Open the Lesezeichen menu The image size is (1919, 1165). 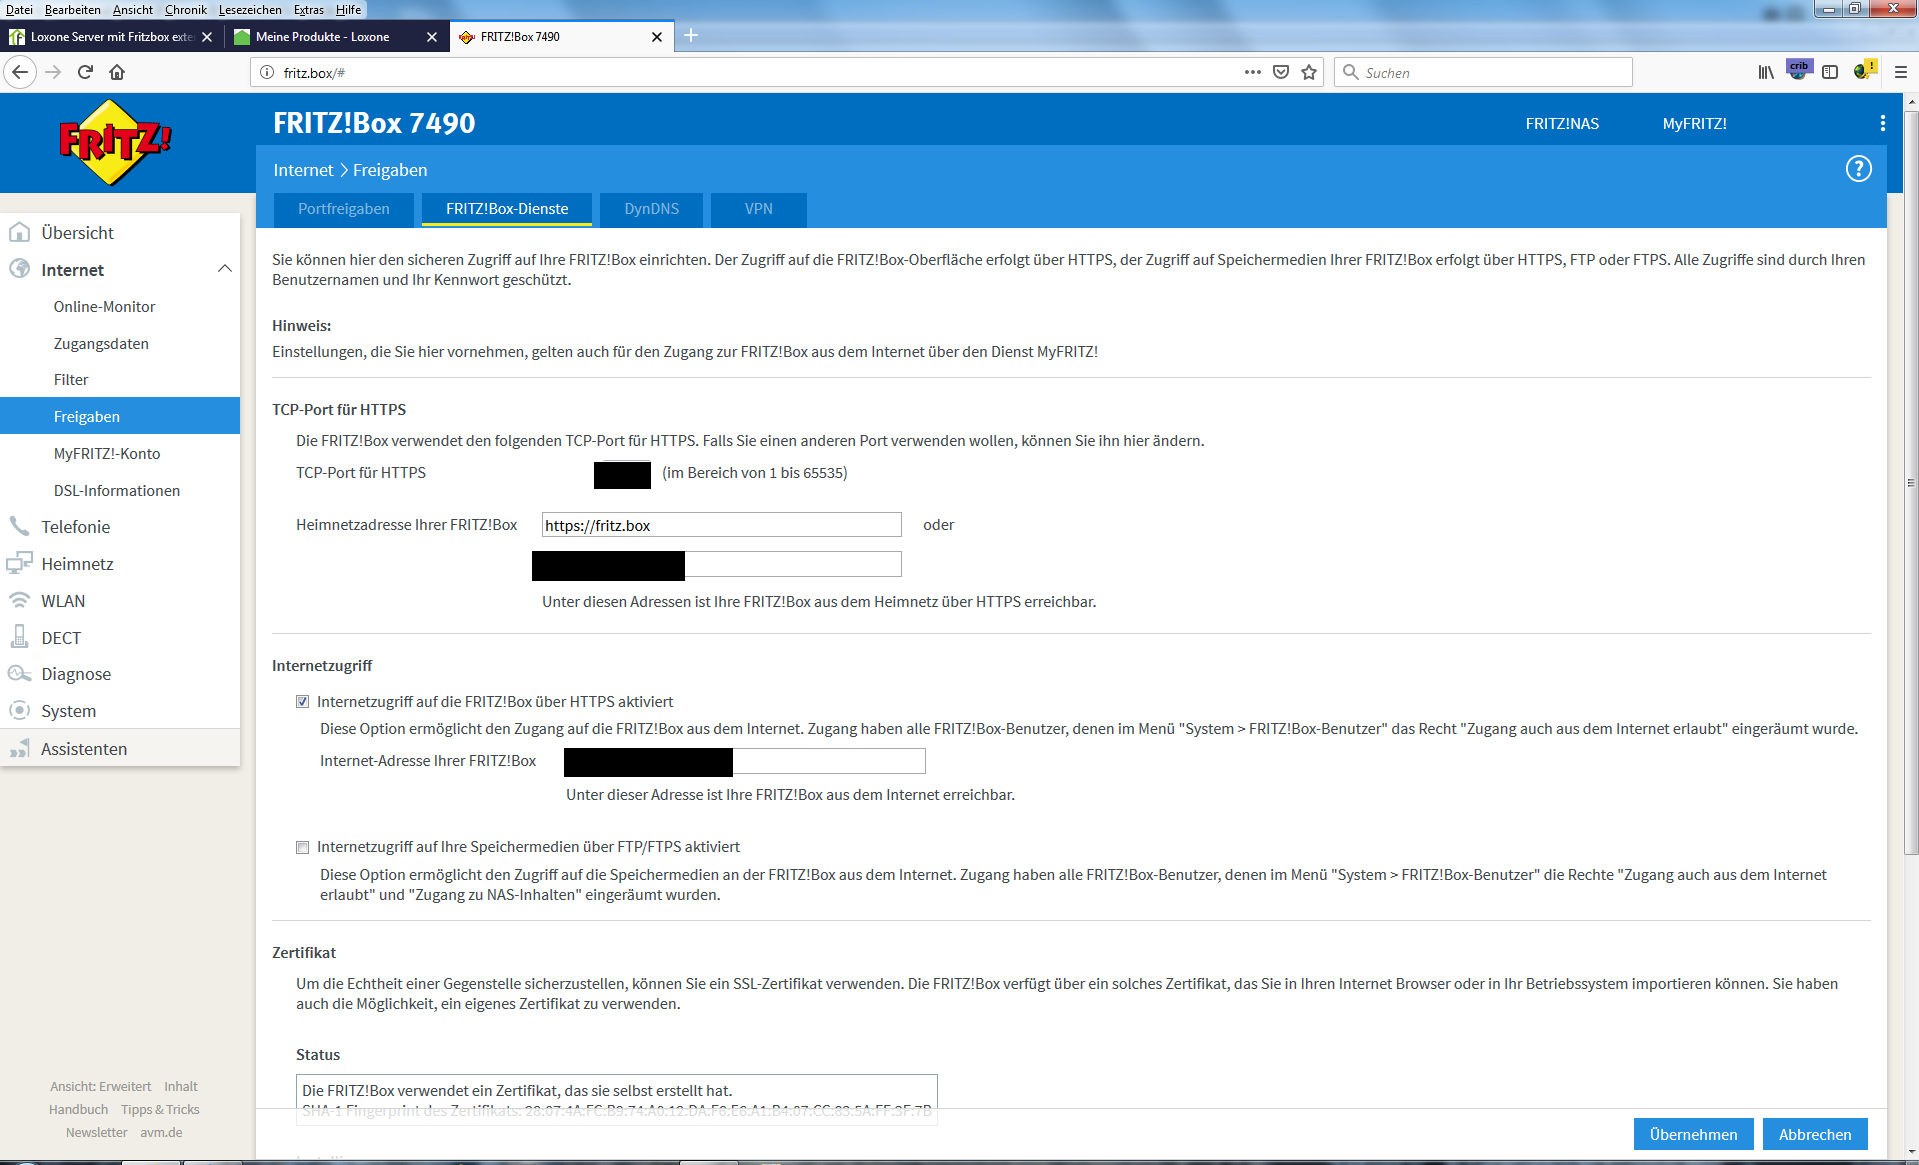point(251,9)
